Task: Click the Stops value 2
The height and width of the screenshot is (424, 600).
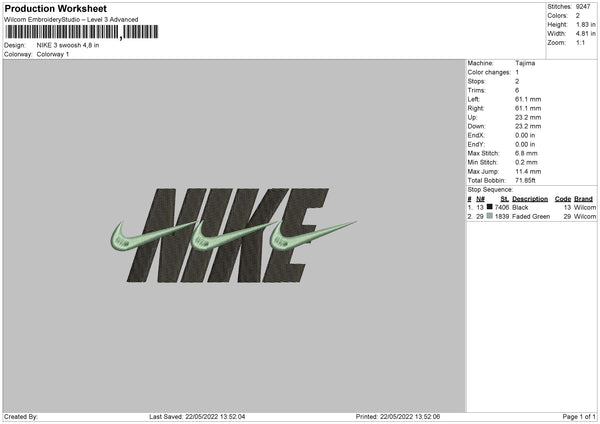Action: [x=517, y=81]
